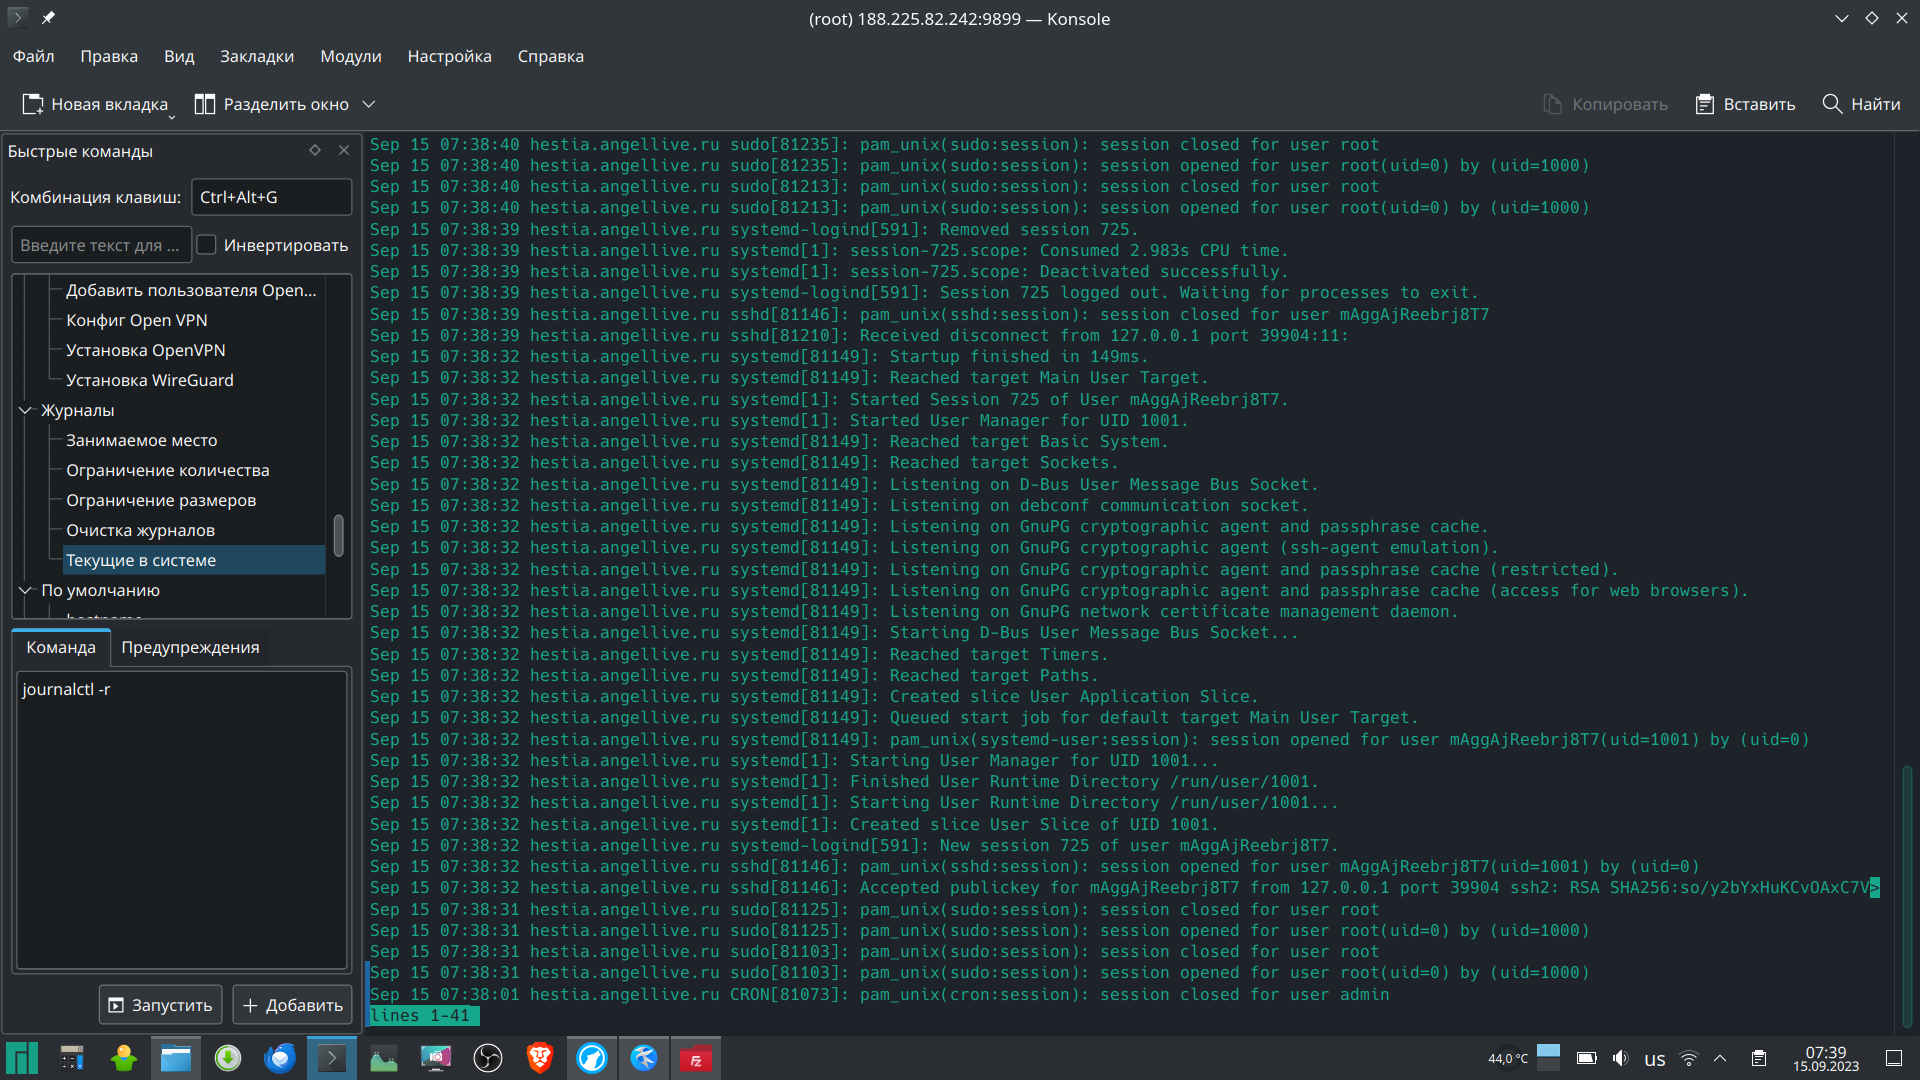Toggle the Инвертировать checkbox

point(206,245)
